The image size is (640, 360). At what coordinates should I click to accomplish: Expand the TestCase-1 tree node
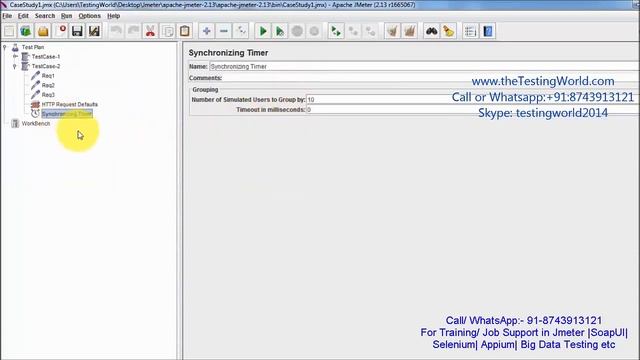pos(15,57)
